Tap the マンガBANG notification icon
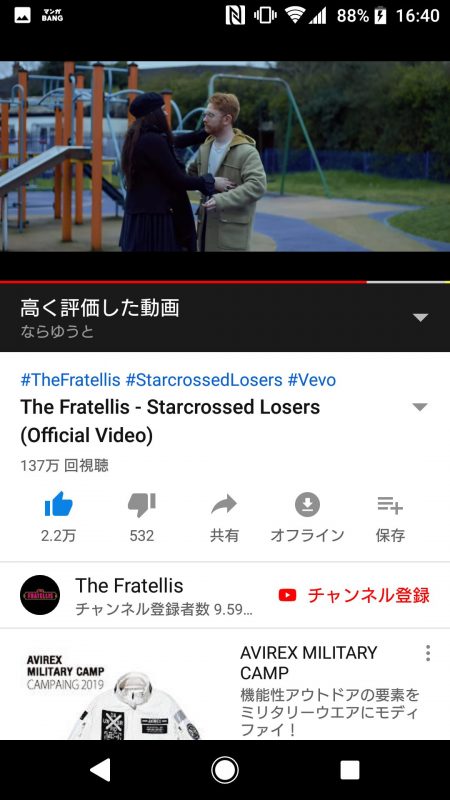 coord(53,15)
